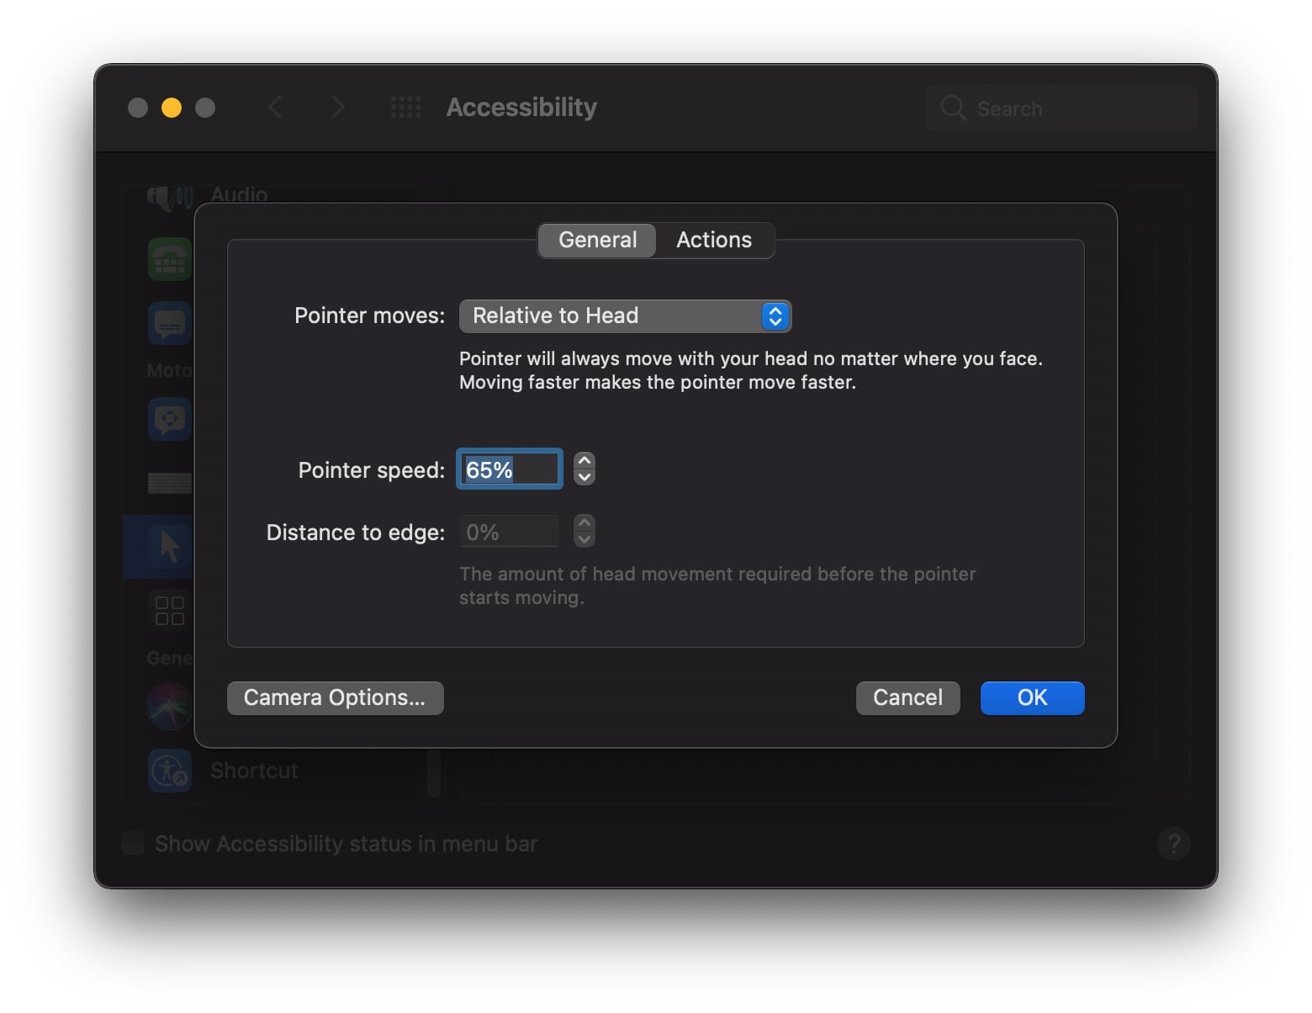Open Camera Options dialog
The height and width of the screenshot is (1013, 1312).
tap(335, 698)
